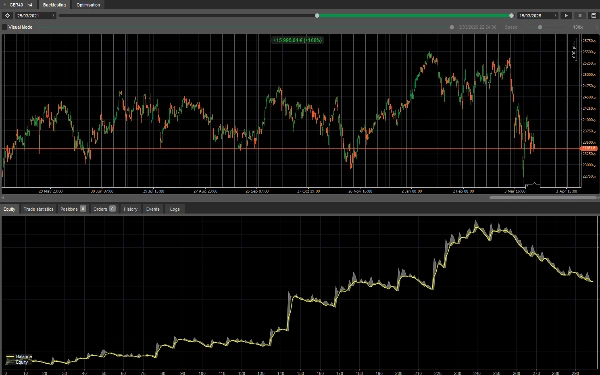The image size is (600, 375).
Task: Open the Positions tab
Action: [x=73, y=209]
